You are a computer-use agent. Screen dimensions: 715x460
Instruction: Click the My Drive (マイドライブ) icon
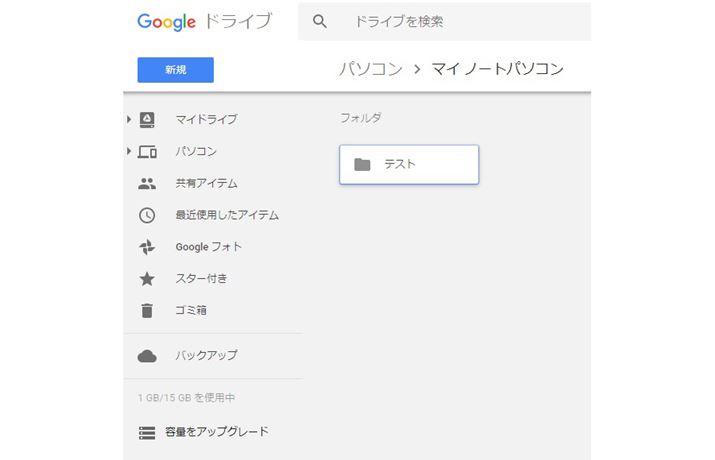(147, 120)
